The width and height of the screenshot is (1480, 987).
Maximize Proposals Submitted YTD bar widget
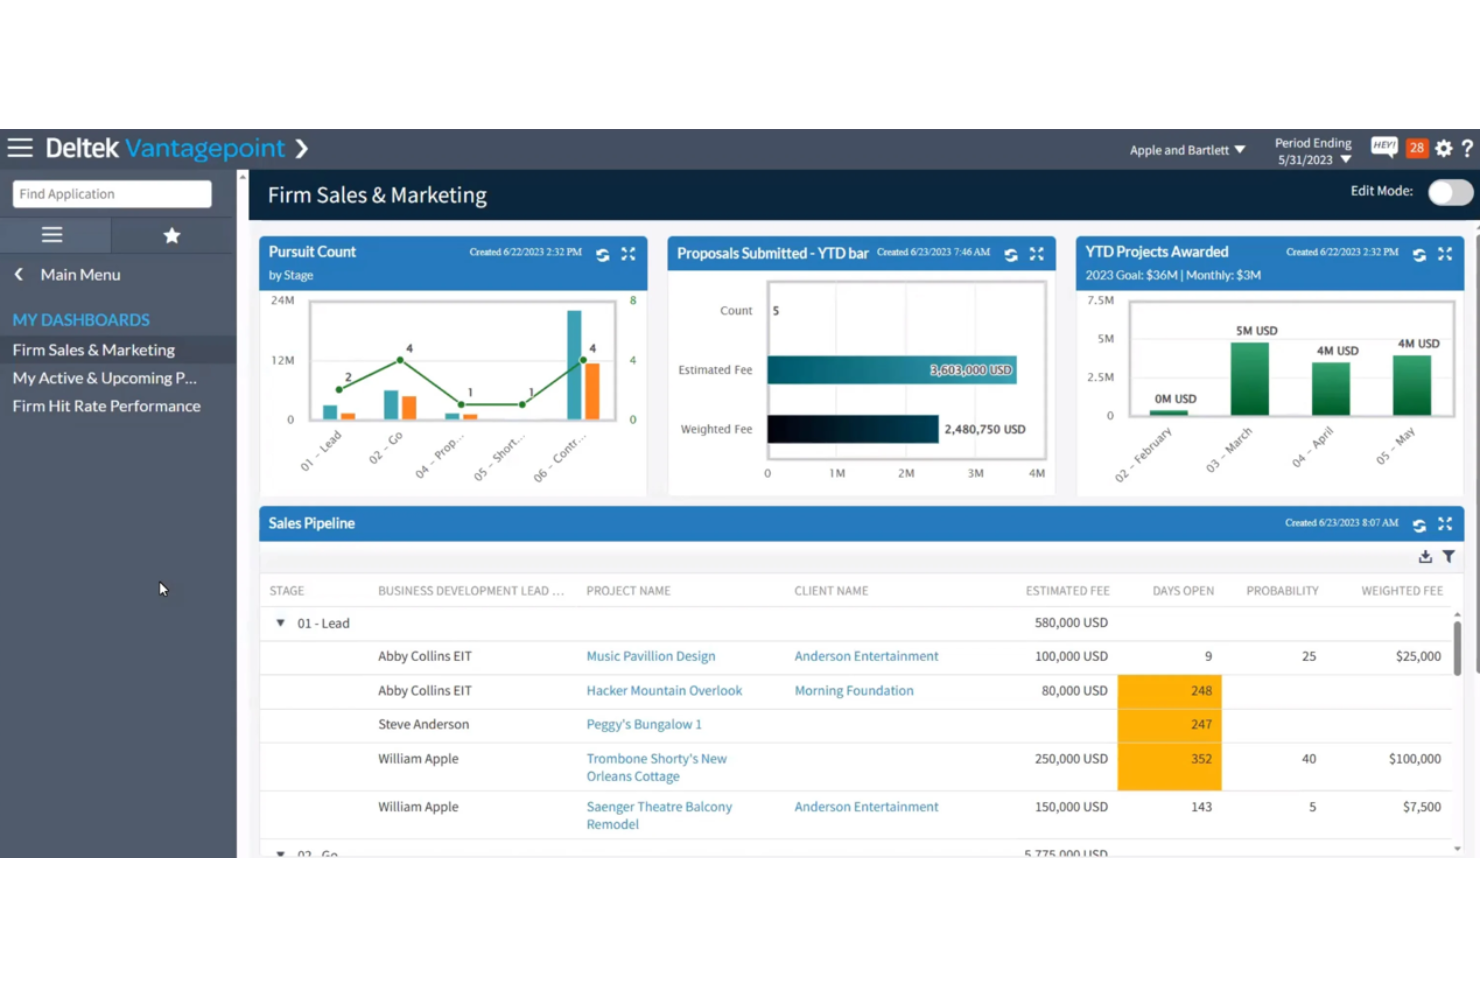tap(1037, 254)
